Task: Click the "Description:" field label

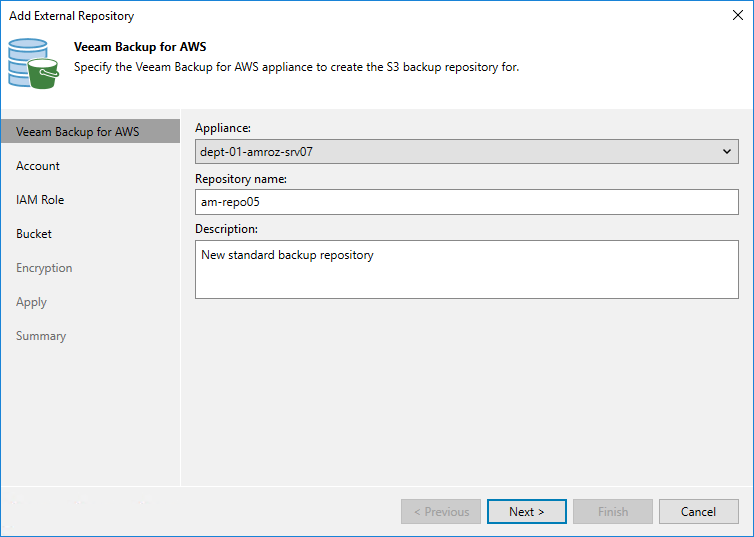Action: (226, 229)
